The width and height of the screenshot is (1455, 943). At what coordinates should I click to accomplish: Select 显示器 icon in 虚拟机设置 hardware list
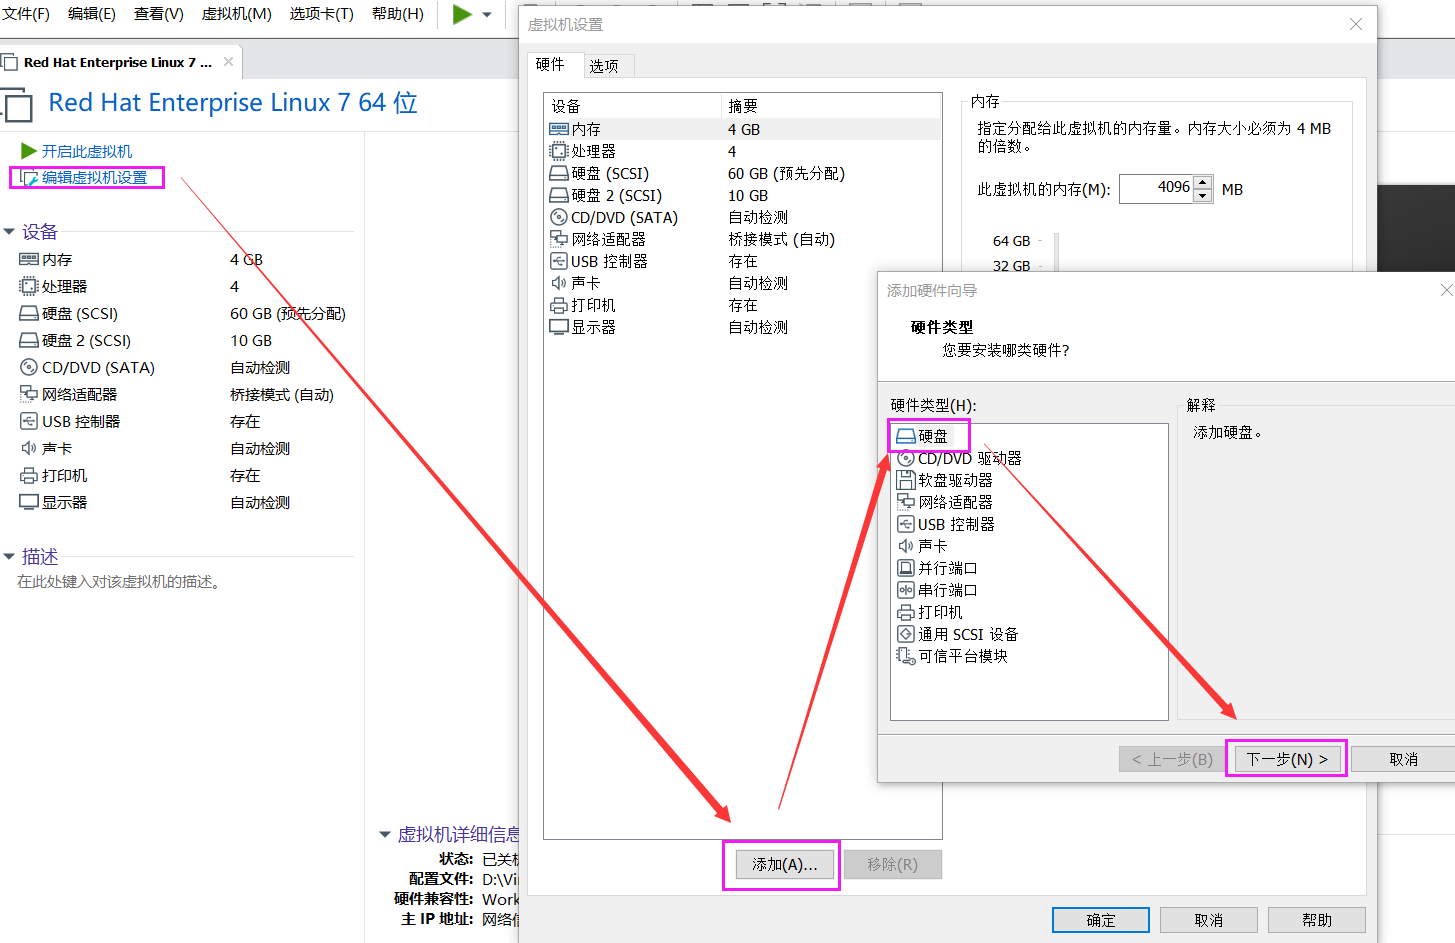(559, 327)
